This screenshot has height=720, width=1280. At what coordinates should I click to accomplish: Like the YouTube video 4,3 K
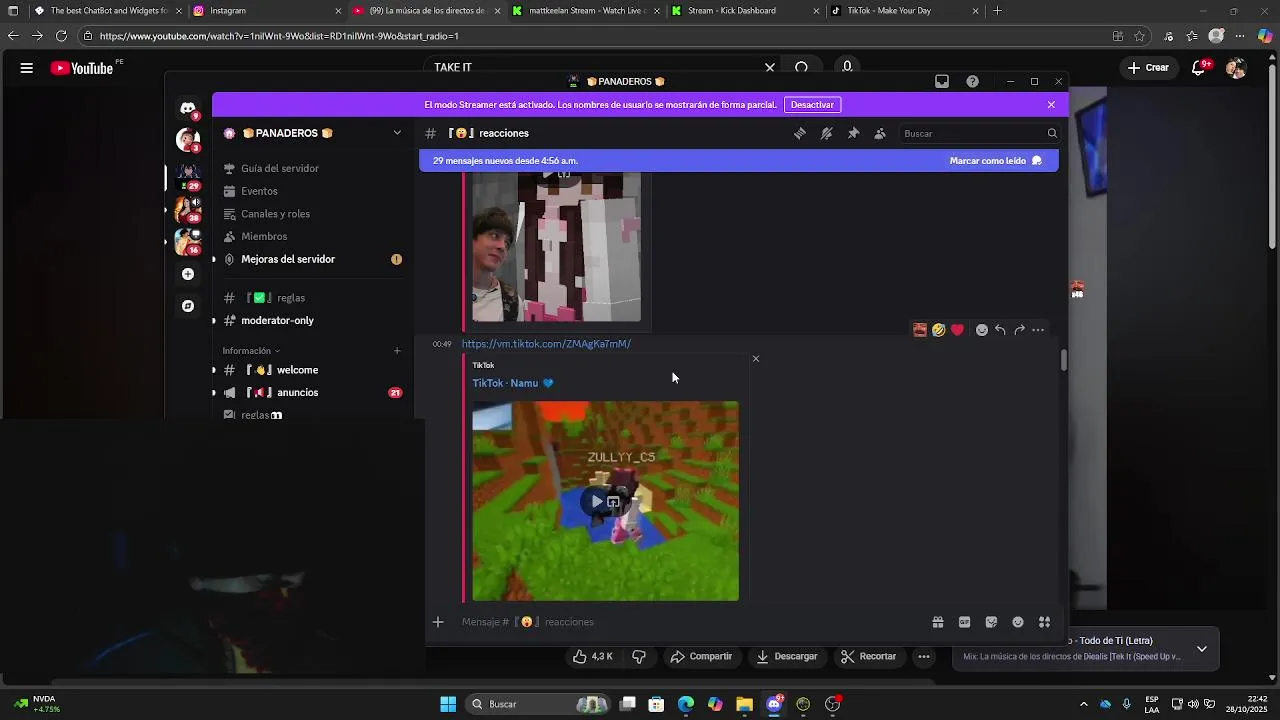[592, 657]
